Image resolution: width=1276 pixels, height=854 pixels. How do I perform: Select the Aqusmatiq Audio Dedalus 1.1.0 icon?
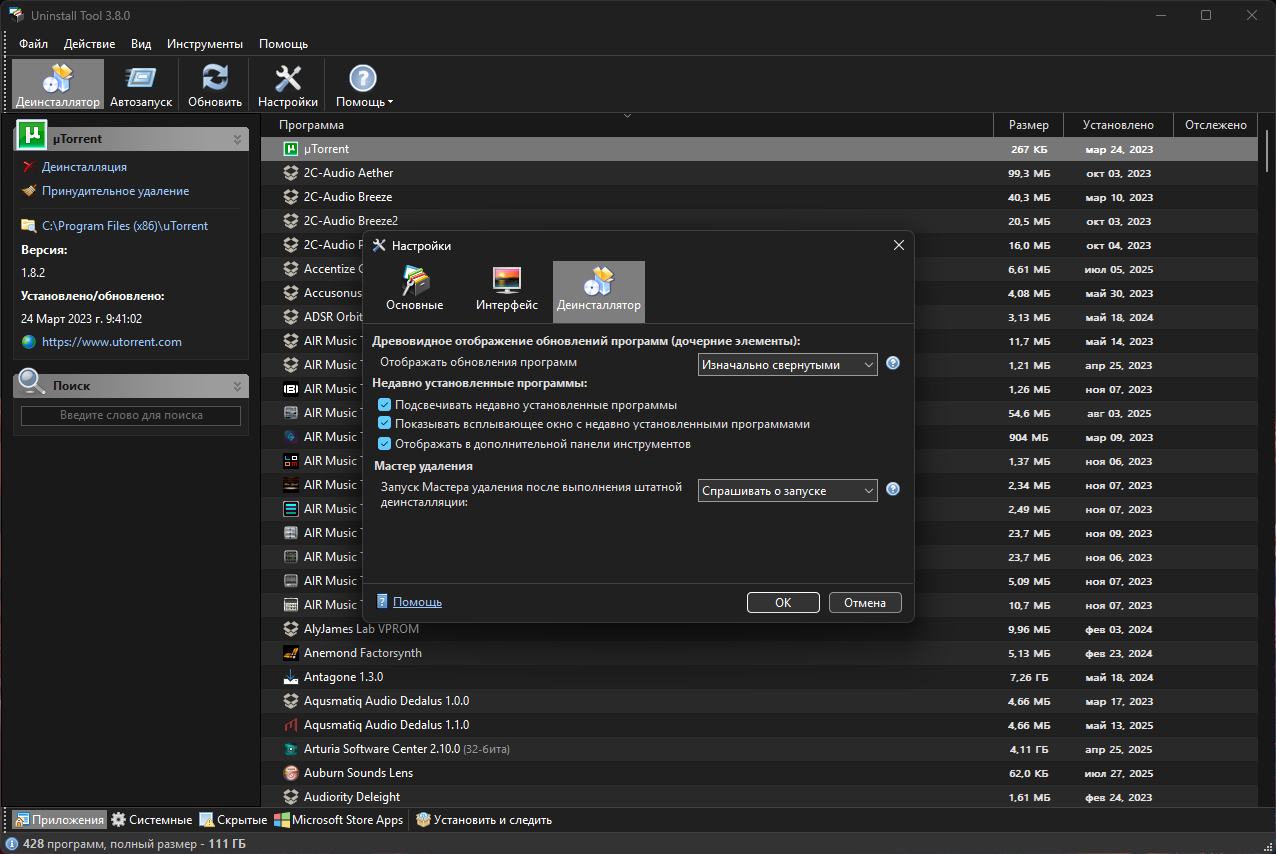(291, 725)
